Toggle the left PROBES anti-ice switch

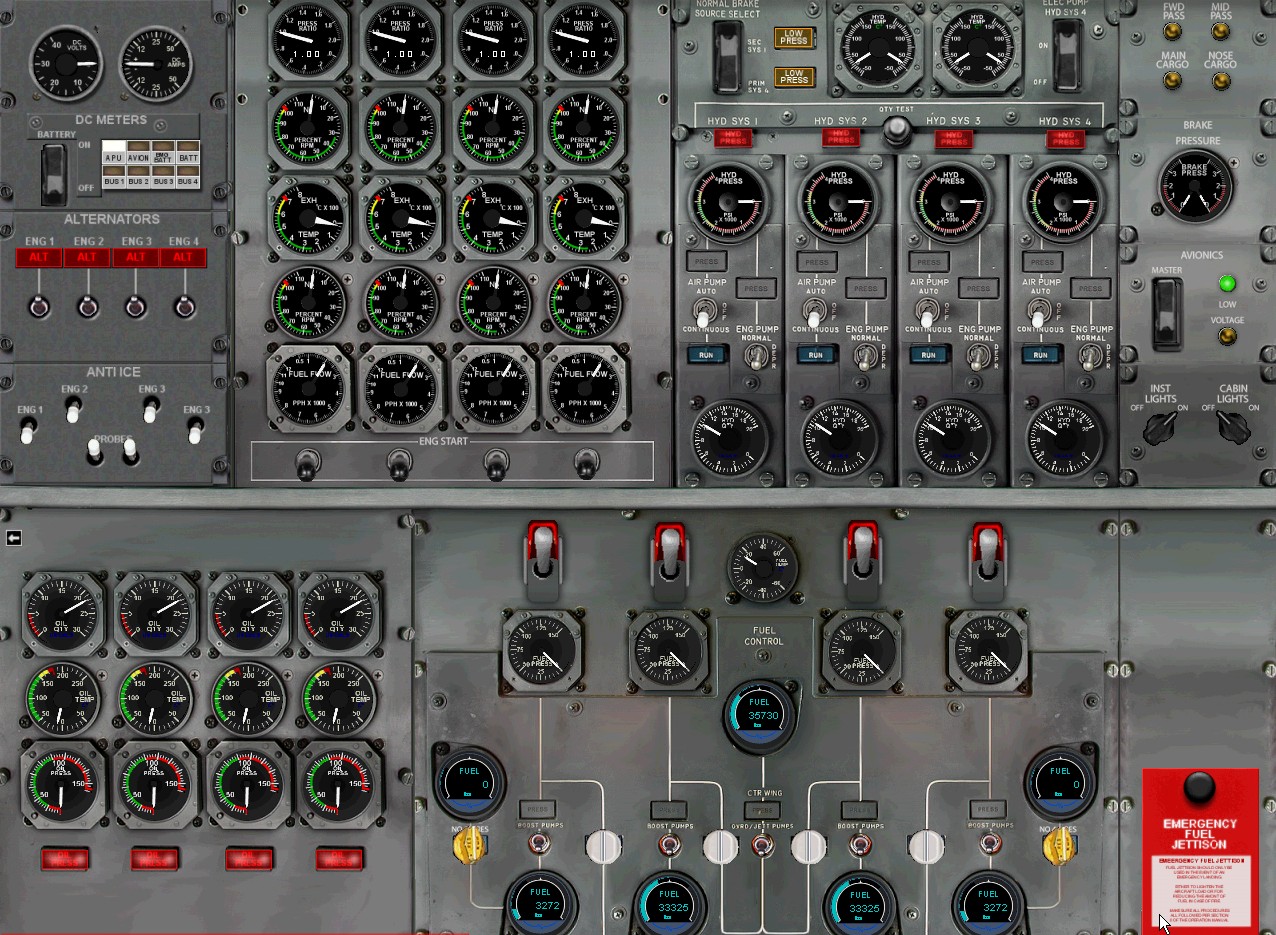click(94, 452)
